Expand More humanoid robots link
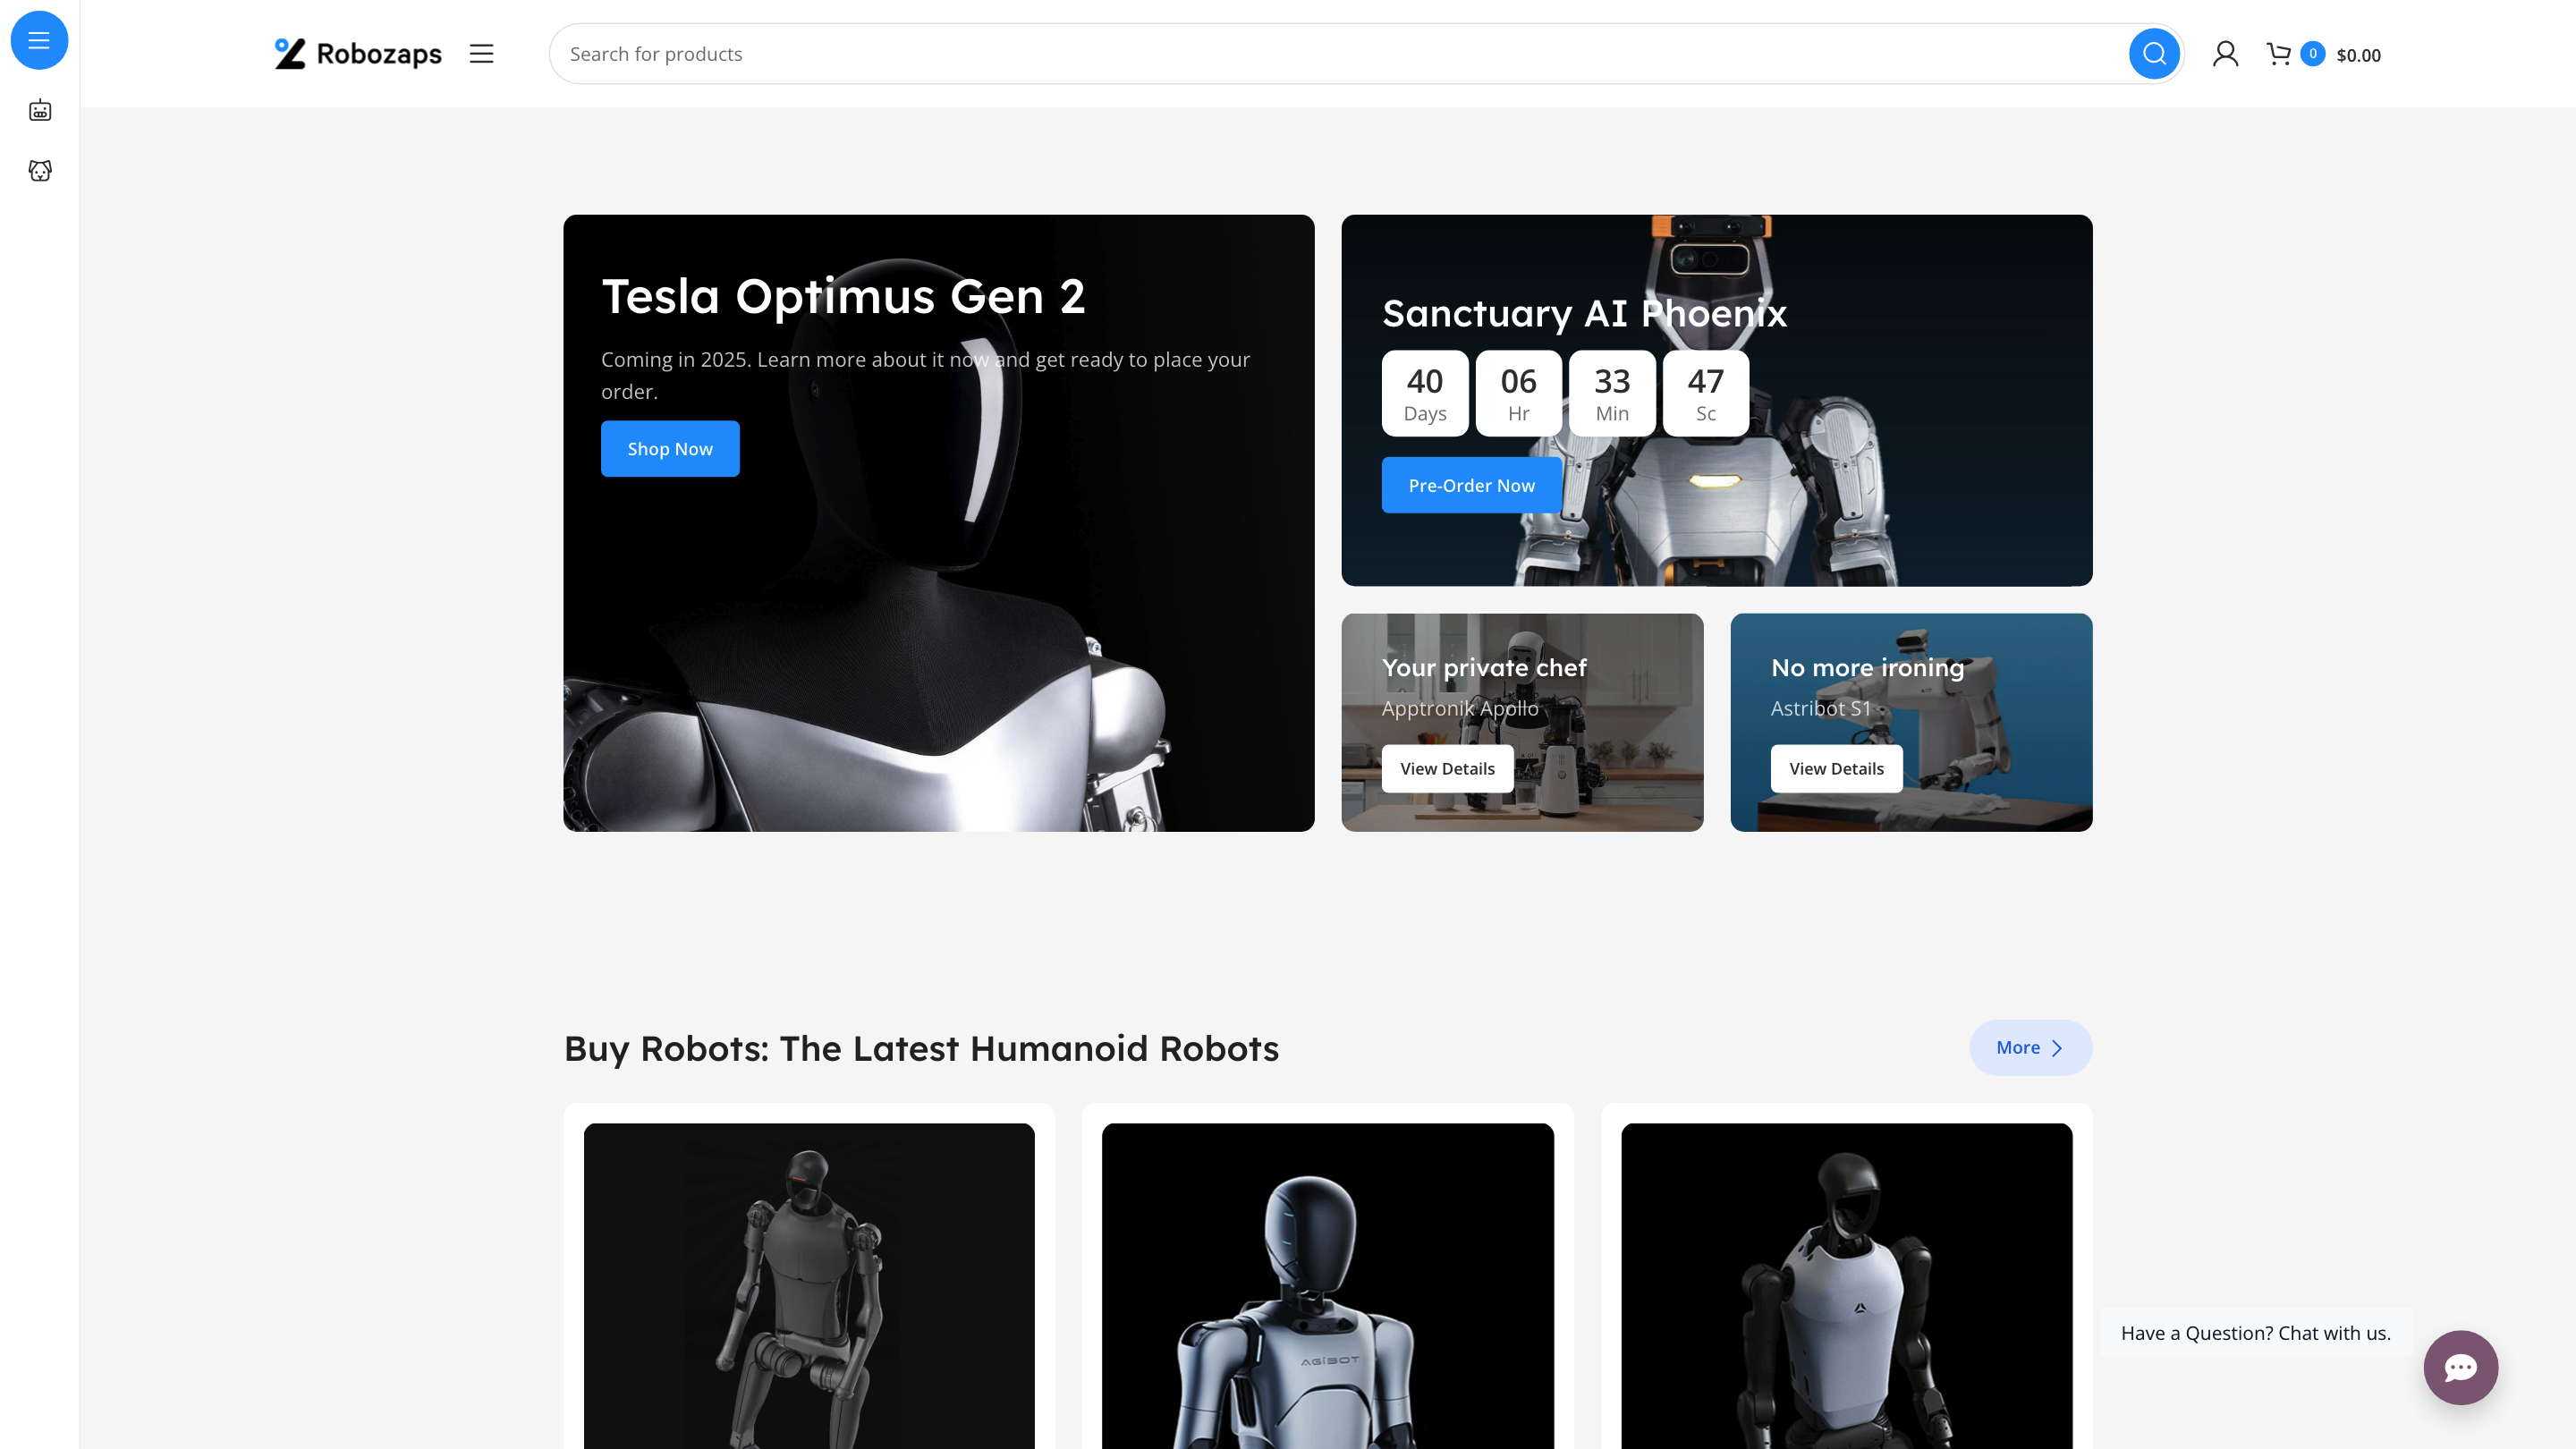The width and height of the screenshot is (2576, 1449). (x=2030, y=1047)
